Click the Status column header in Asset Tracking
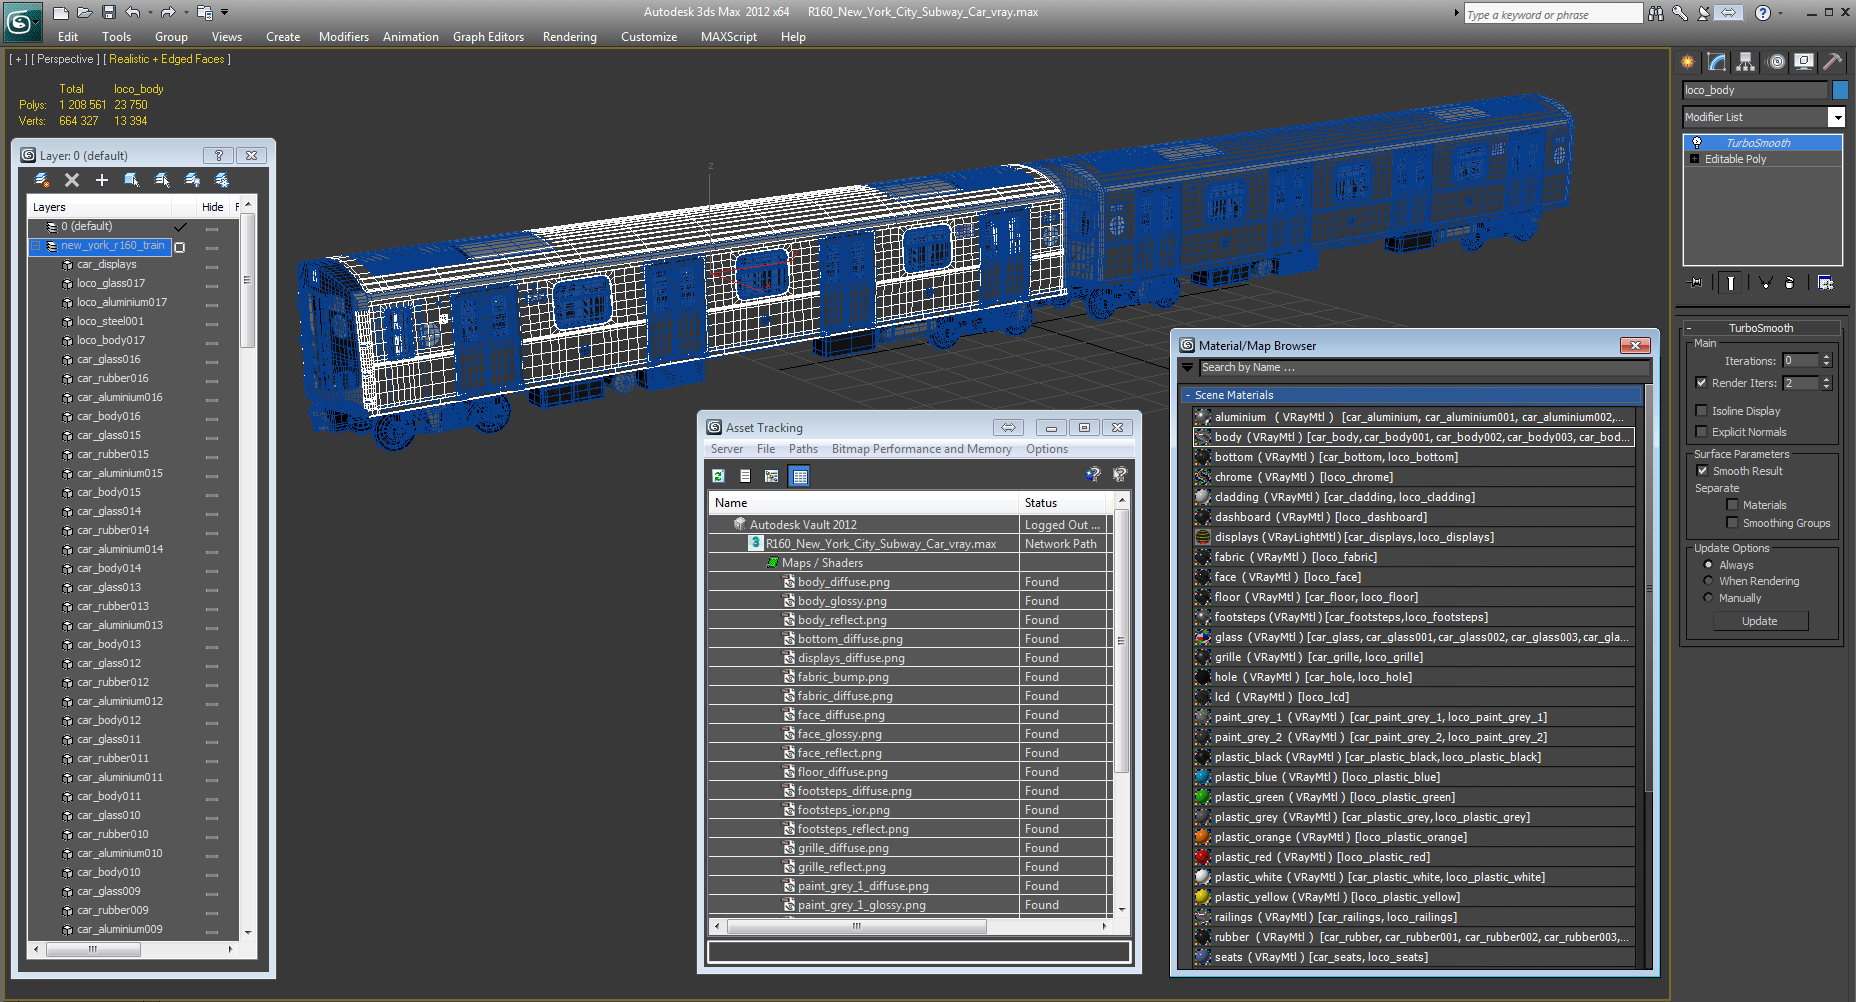This screenshot has height=1002, width=1856. 1063,503
